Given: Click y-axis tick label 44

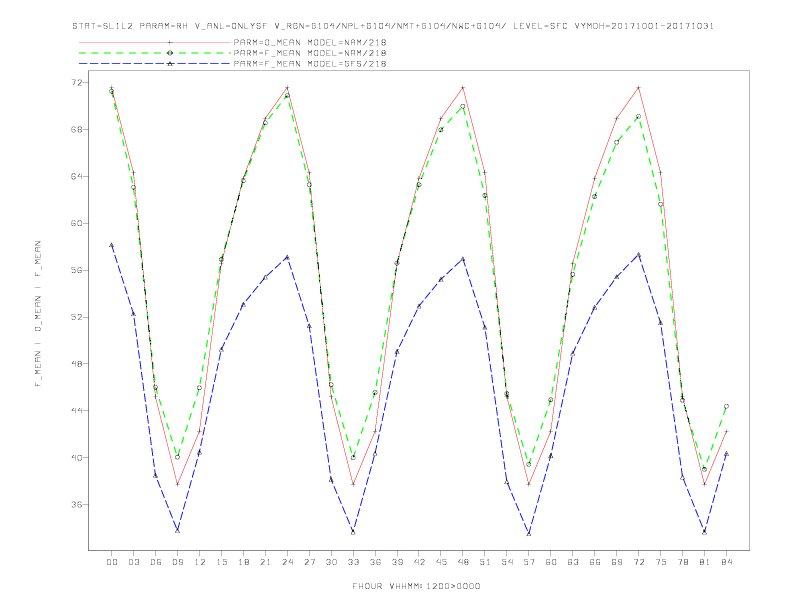Looking at the screenshot, I should point(79,411).
